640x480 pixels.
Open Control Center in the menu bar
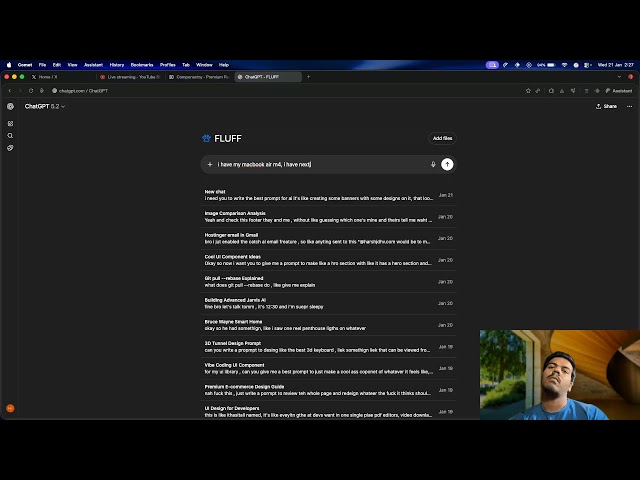click(587, 65)
